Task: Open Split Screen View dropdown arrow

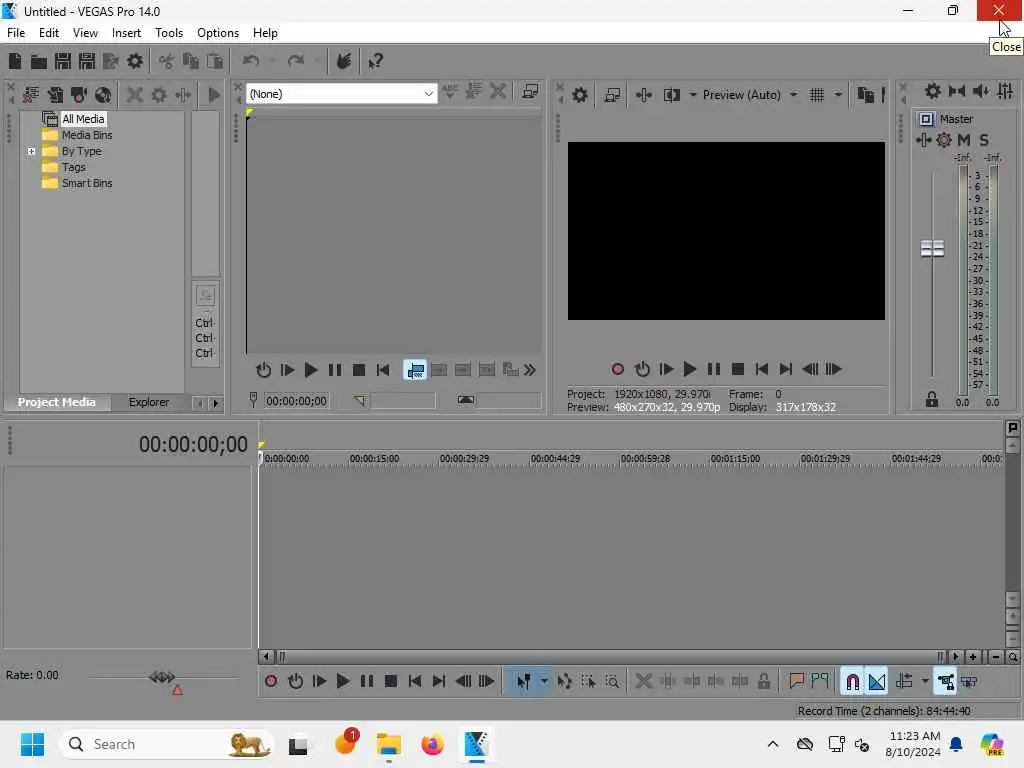Action: (693, 95)
